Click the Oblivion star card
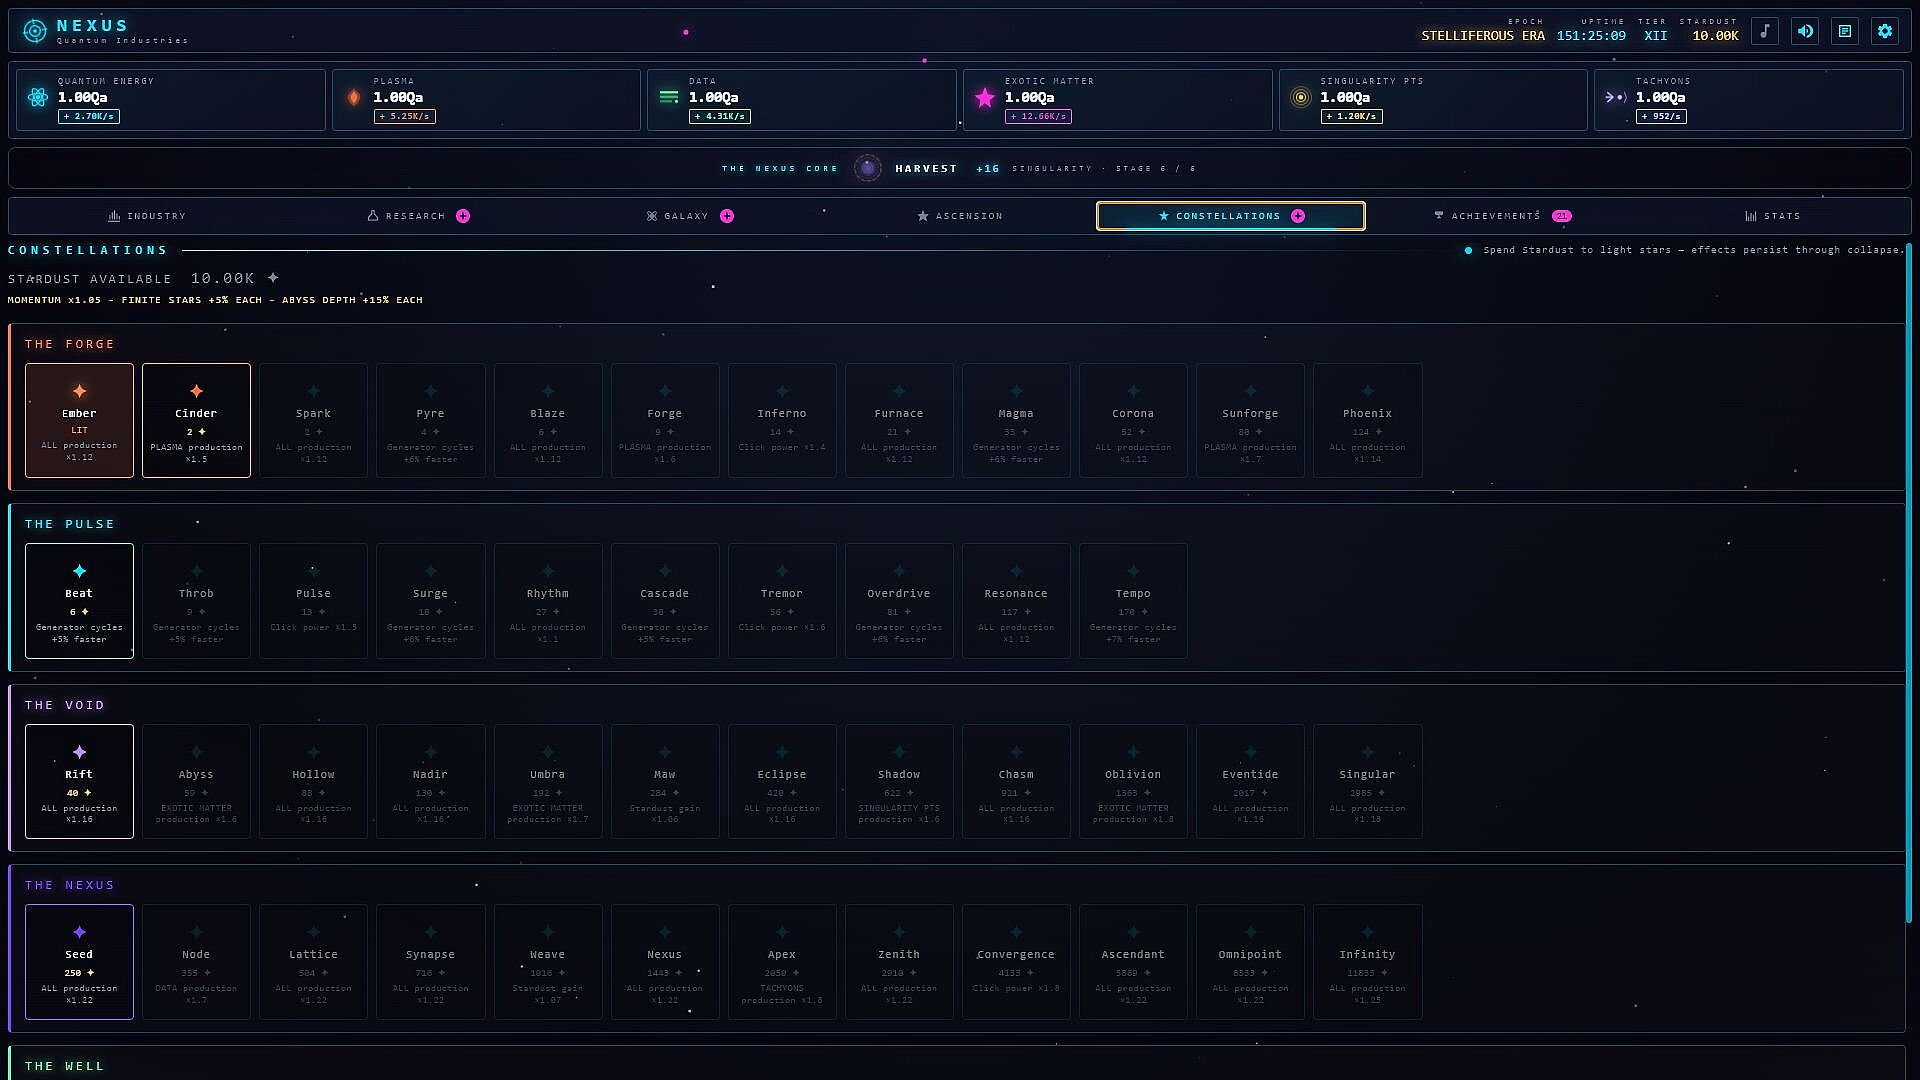The width and height of the screenshot is (1920, 1080). (1132, 781)
